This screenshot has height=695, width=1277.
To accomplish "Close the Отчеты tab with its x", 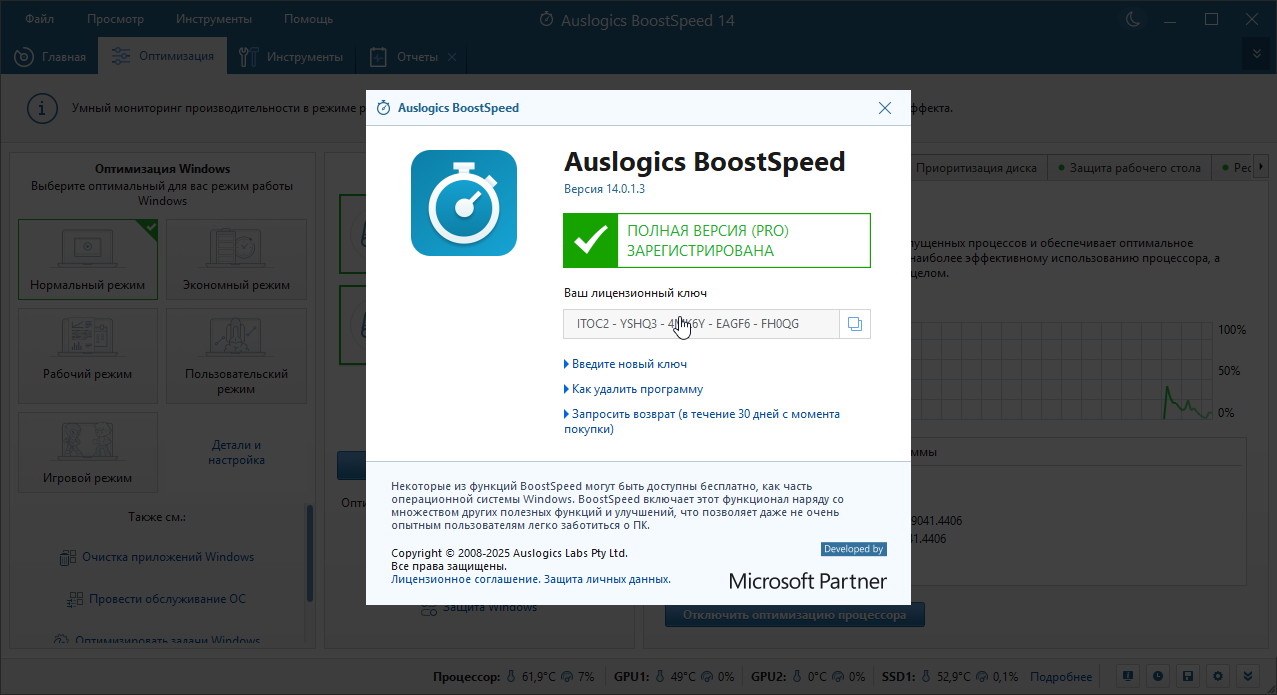I will pyautogui.click(x=452, y=57).
